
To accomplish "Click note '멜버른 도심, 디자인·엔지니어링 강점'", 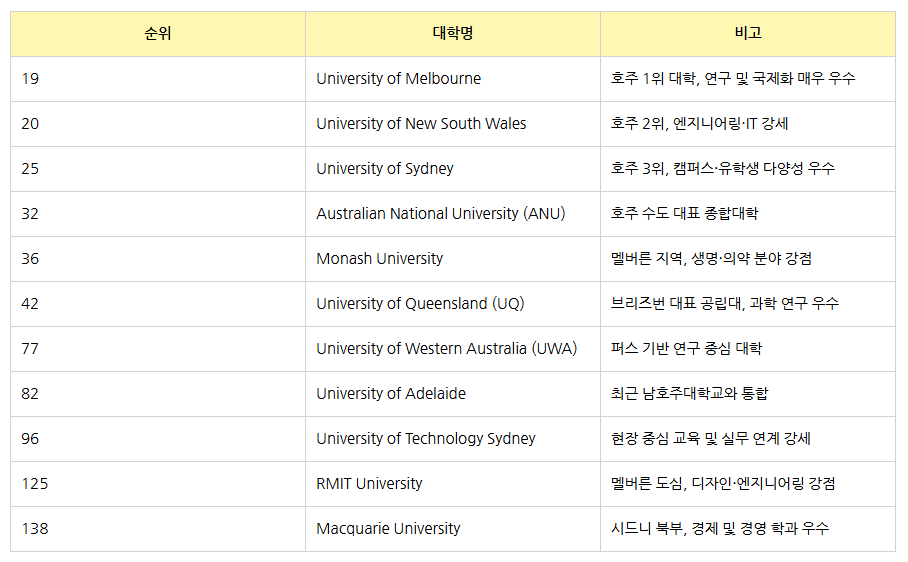I will [x=723, y=483].
